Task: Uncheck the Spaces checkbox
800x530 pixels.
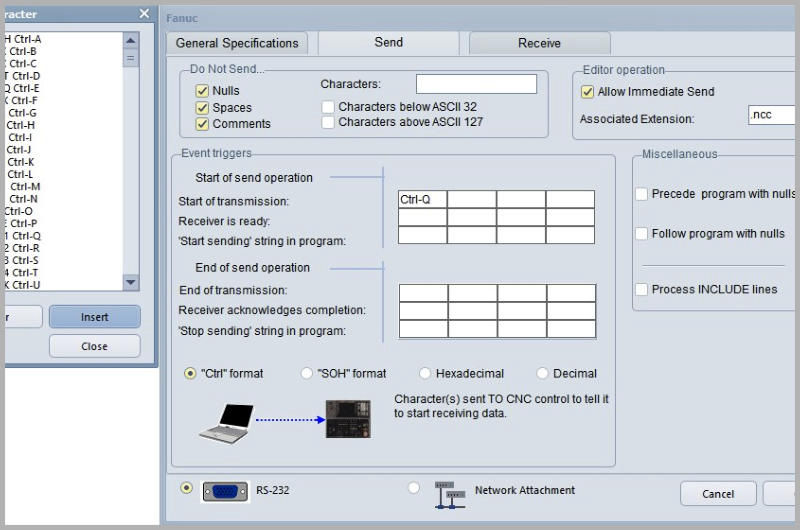Action: [202, 108]
